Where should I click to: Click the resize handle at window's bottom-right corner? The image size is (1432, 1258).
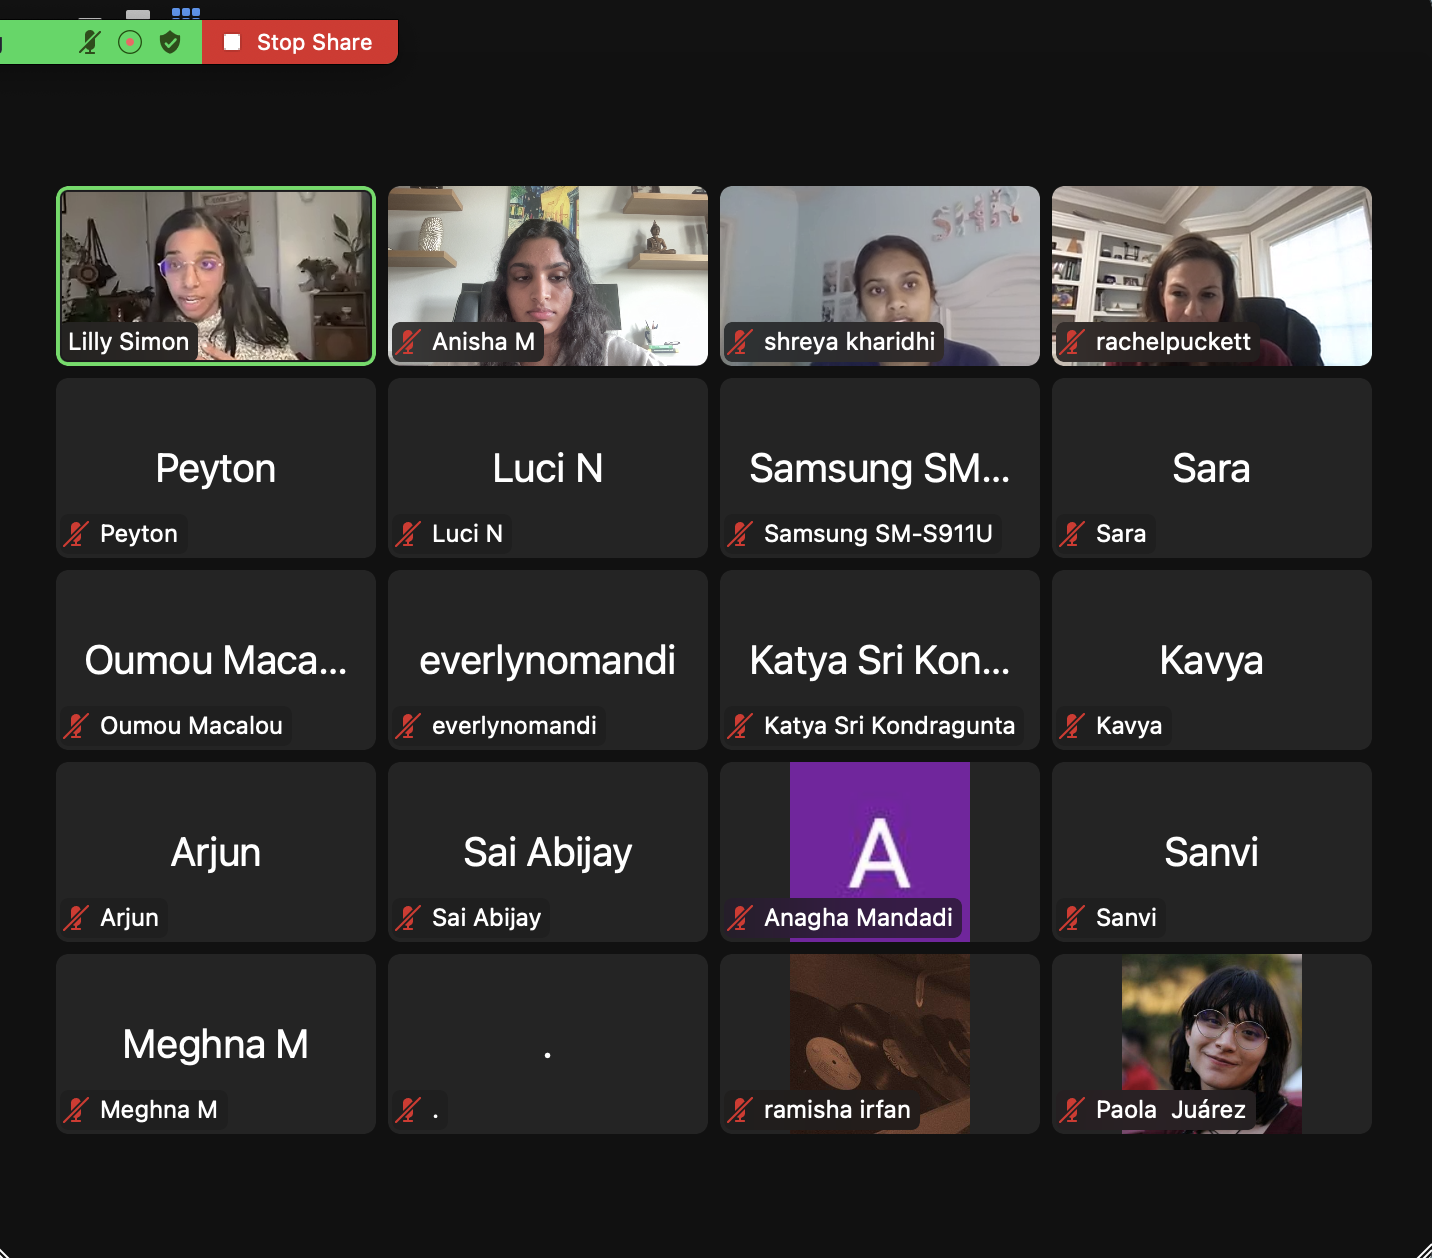[1422, 1248]
